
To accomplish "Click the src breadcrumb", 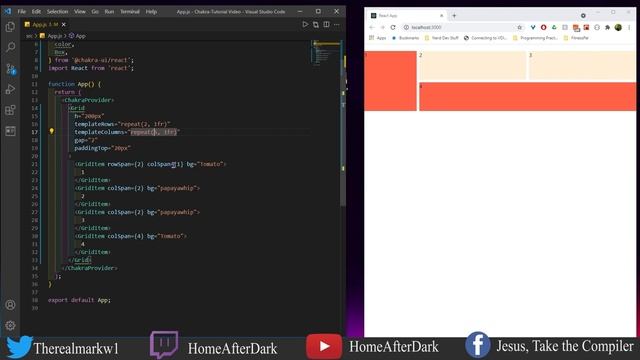I will 29,36.
